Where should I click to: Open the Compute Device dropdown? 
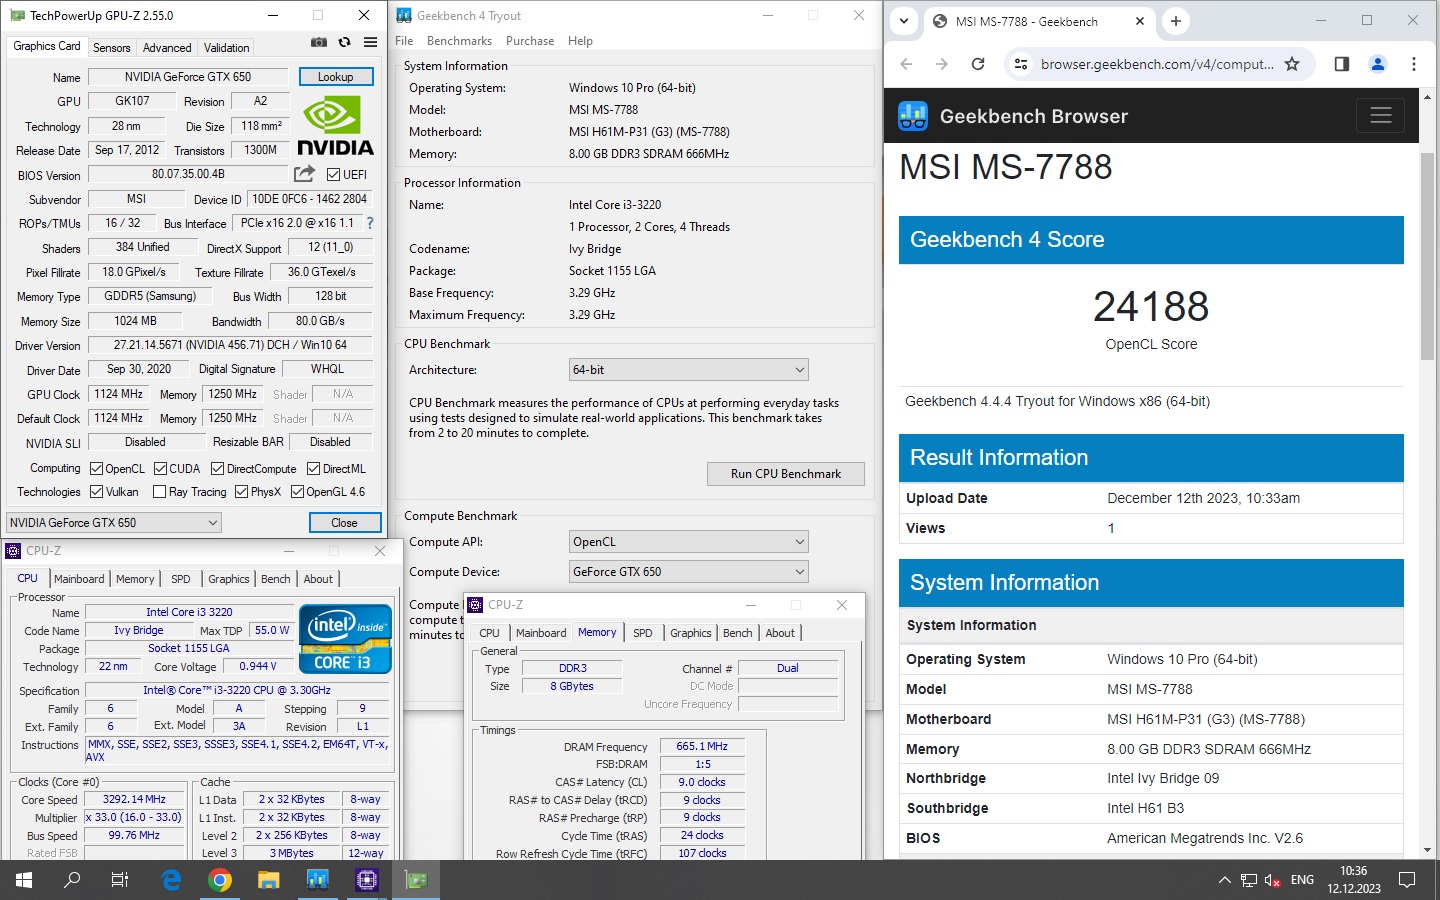688,571
